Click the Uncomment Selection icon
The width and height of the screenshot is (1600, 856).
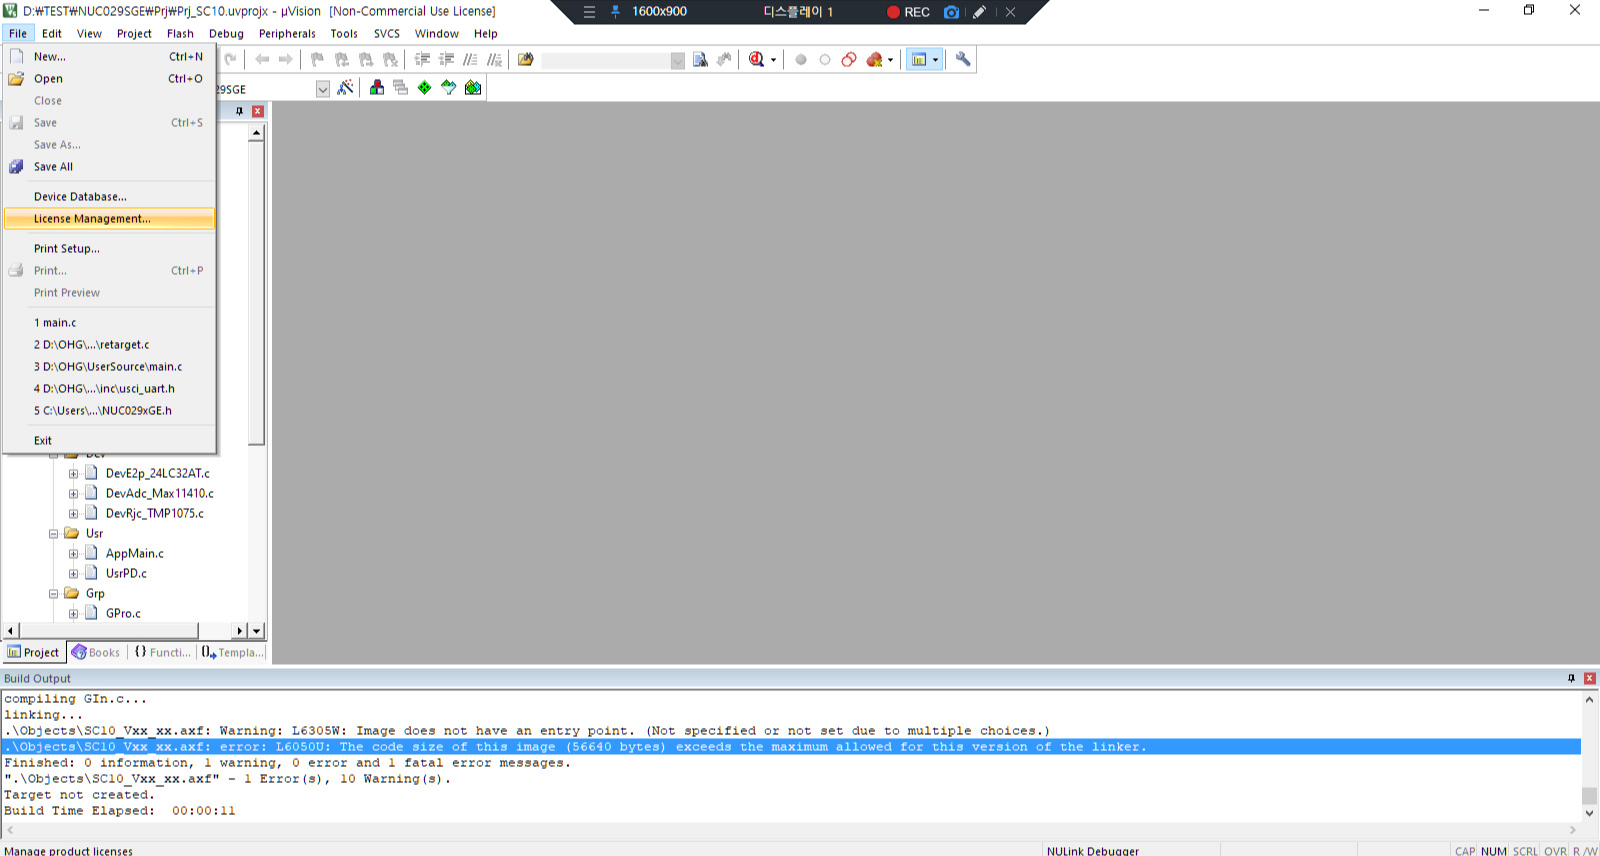494,59
